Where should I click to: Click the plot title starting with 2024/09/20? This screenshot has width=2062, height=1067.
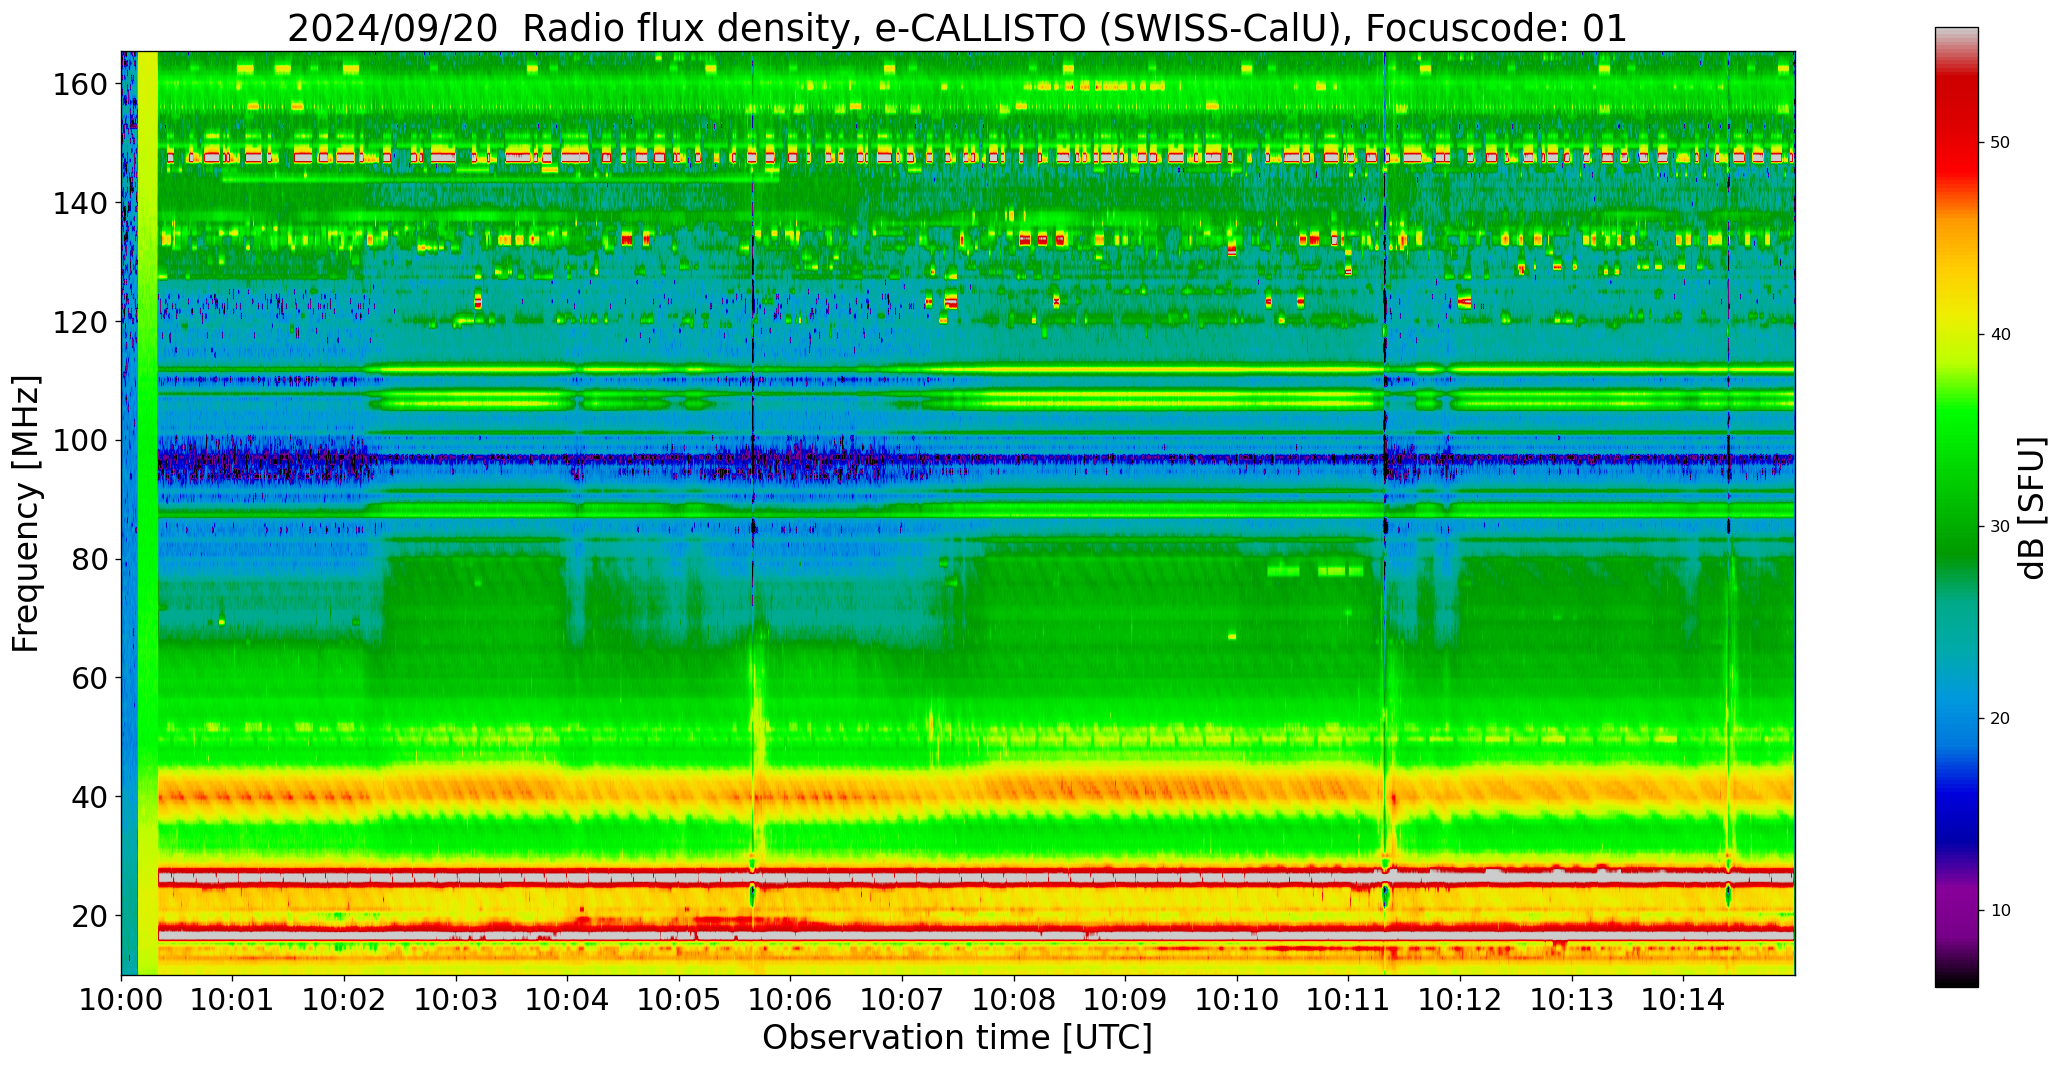pos(957,28)
